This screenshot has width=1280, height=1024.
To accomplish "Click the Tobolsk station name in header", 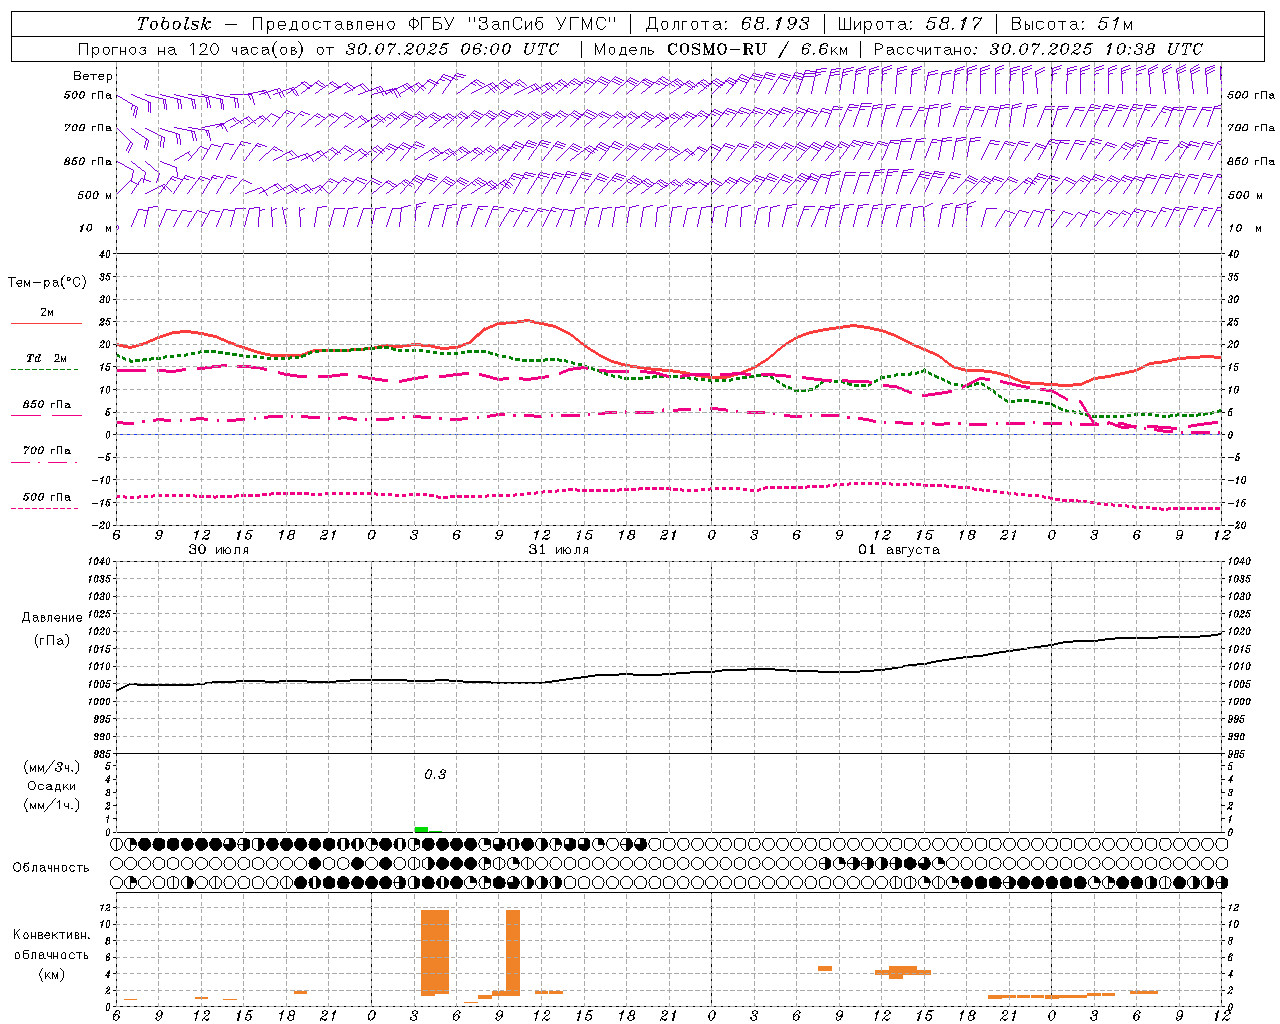I will [x=175, y=24].
